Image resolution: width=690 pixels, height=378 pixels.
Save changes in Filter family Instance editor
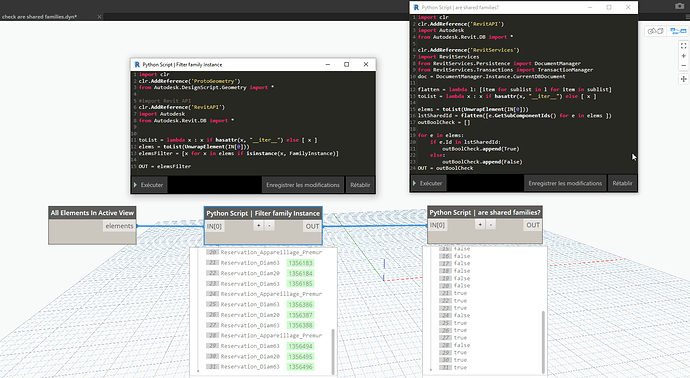(x=303, y=185)
